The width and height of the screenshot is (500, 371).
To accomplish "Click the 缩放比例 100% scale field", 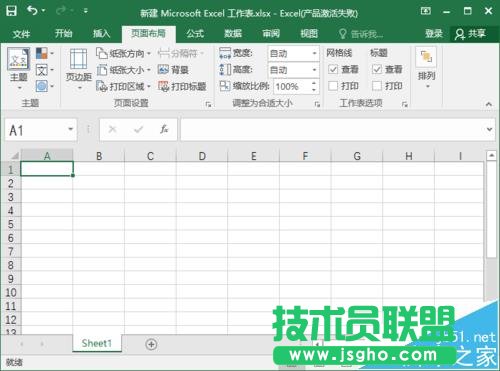I will click(x=292, y=87).
